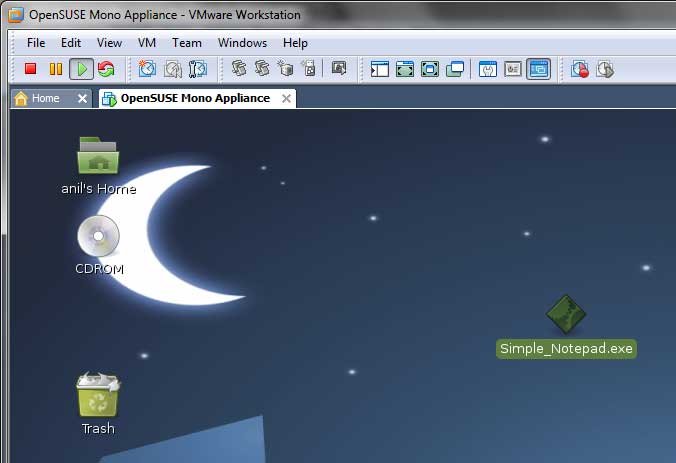Open the Team menu

(186, 43)
